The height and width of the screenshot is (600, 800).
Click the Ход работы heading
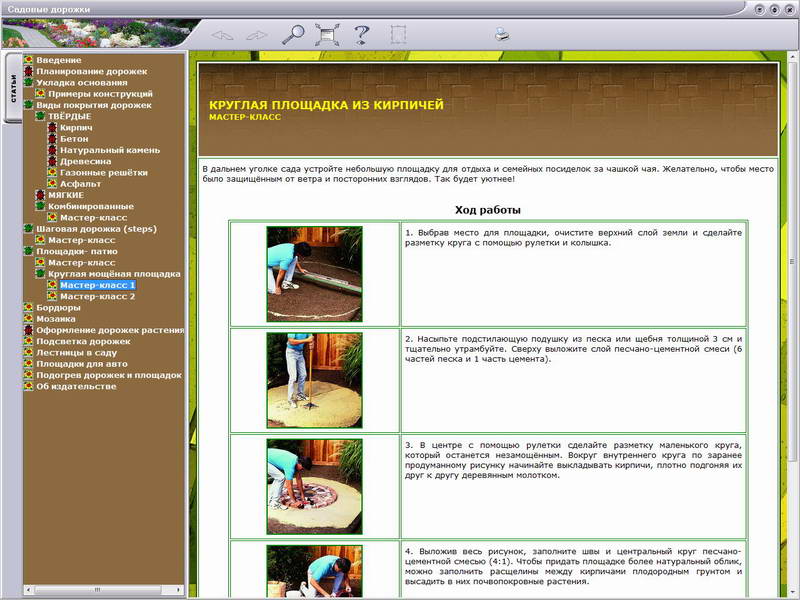coord(488,210)
